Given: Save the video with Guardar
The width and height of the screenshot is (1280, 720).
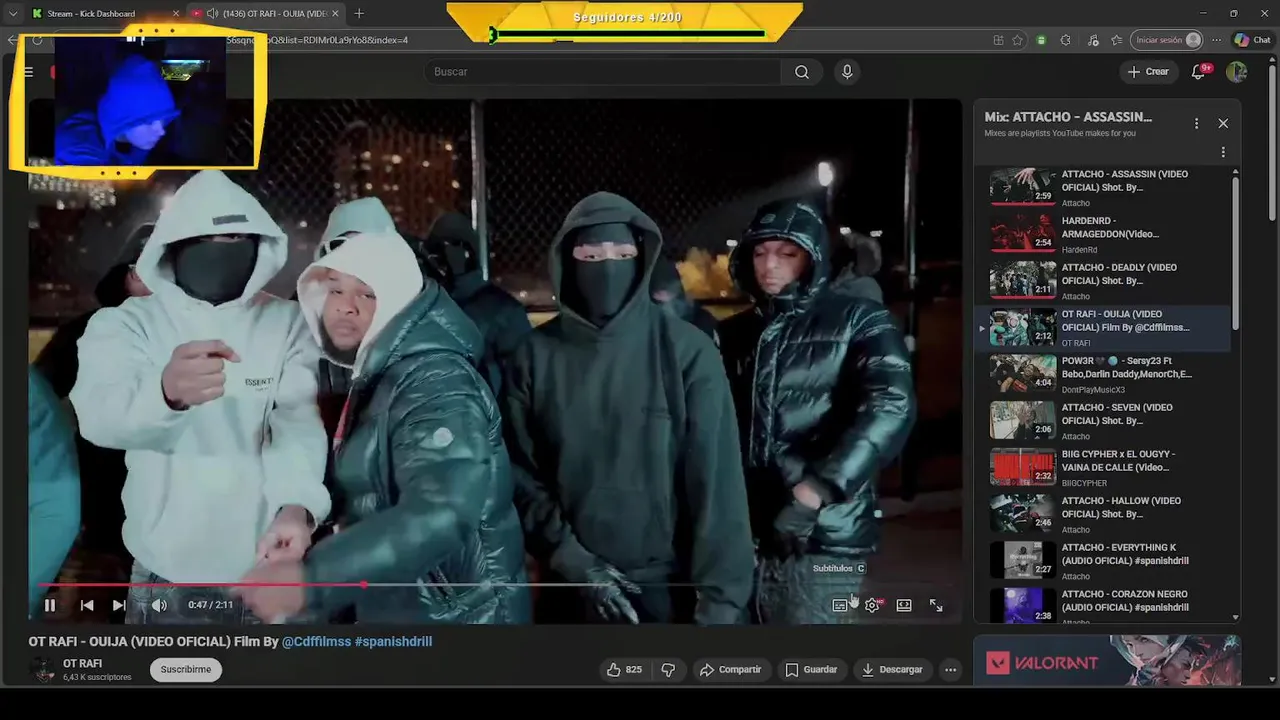Looking at the screenshot, I should 811,670.
